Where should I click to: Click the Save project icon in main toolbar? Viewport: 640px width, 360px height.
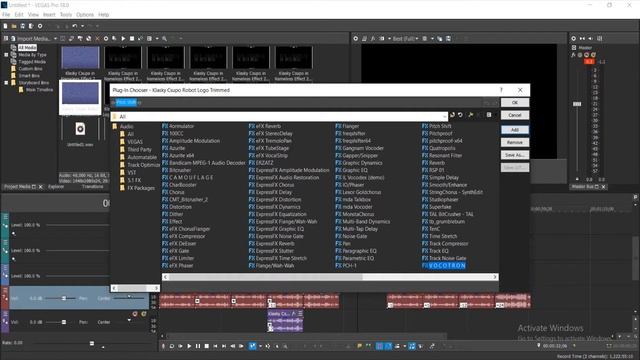coord(22,26)
